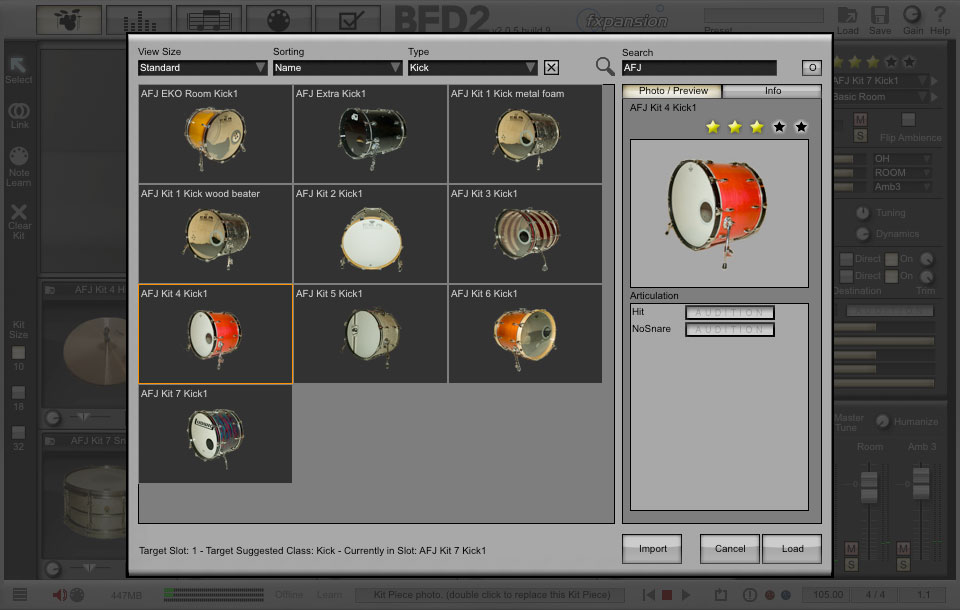Open the Basic Room dropdown

881,97
